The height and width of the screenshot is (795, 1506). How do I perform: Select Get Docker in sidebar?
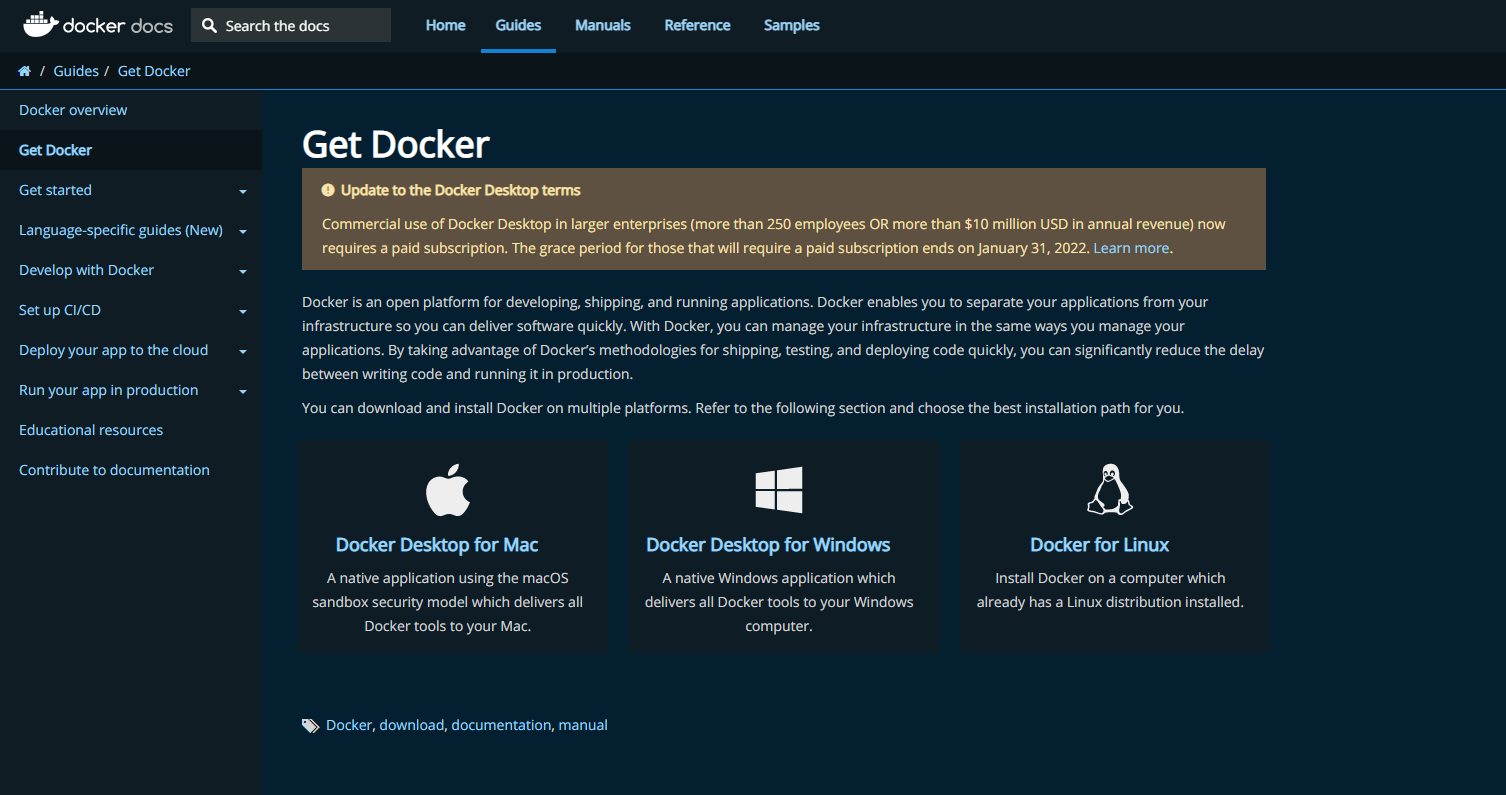55,150
